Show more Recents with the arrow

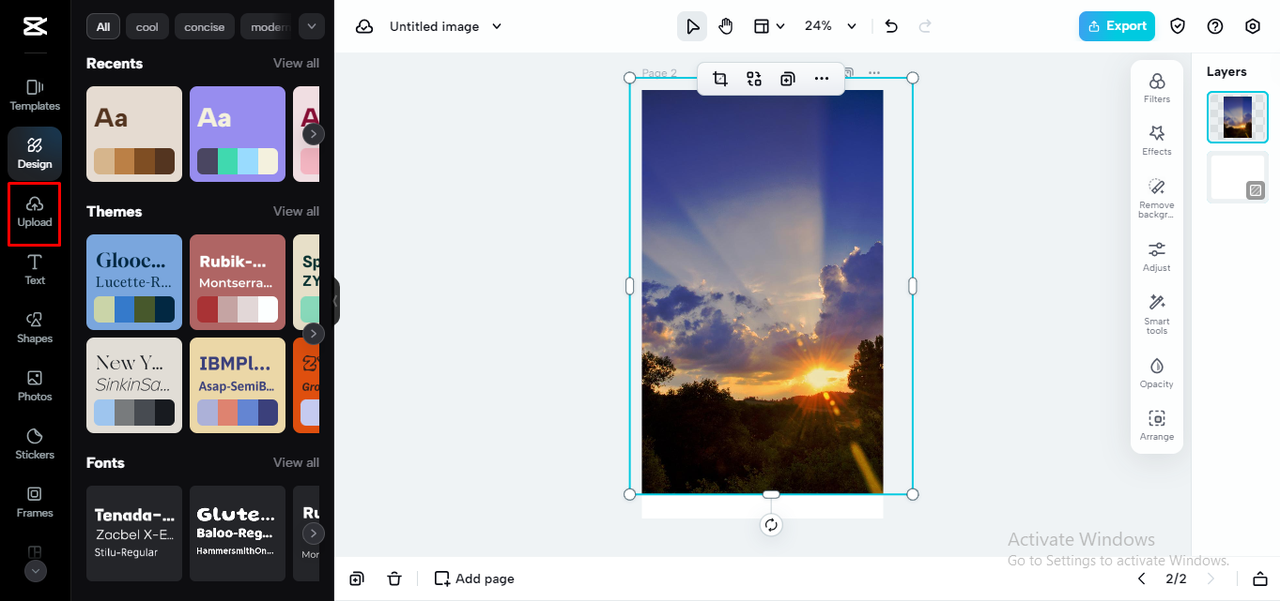tap(313, 133)
